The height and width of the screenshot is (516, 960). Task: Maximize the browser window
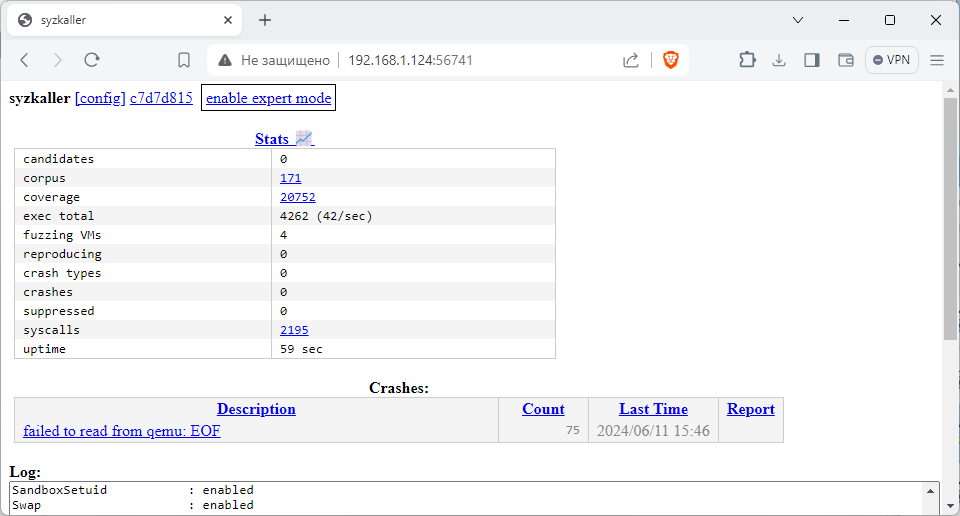coord(890,20)
